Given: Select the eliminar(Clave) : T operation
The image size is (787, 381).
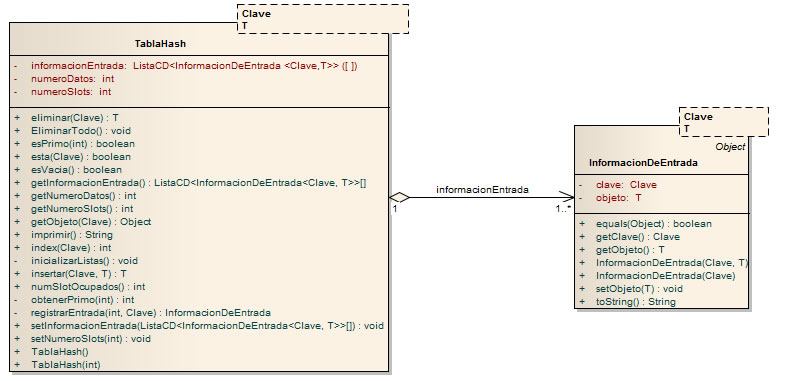Looking at the screenshot, I should [75, 117].
